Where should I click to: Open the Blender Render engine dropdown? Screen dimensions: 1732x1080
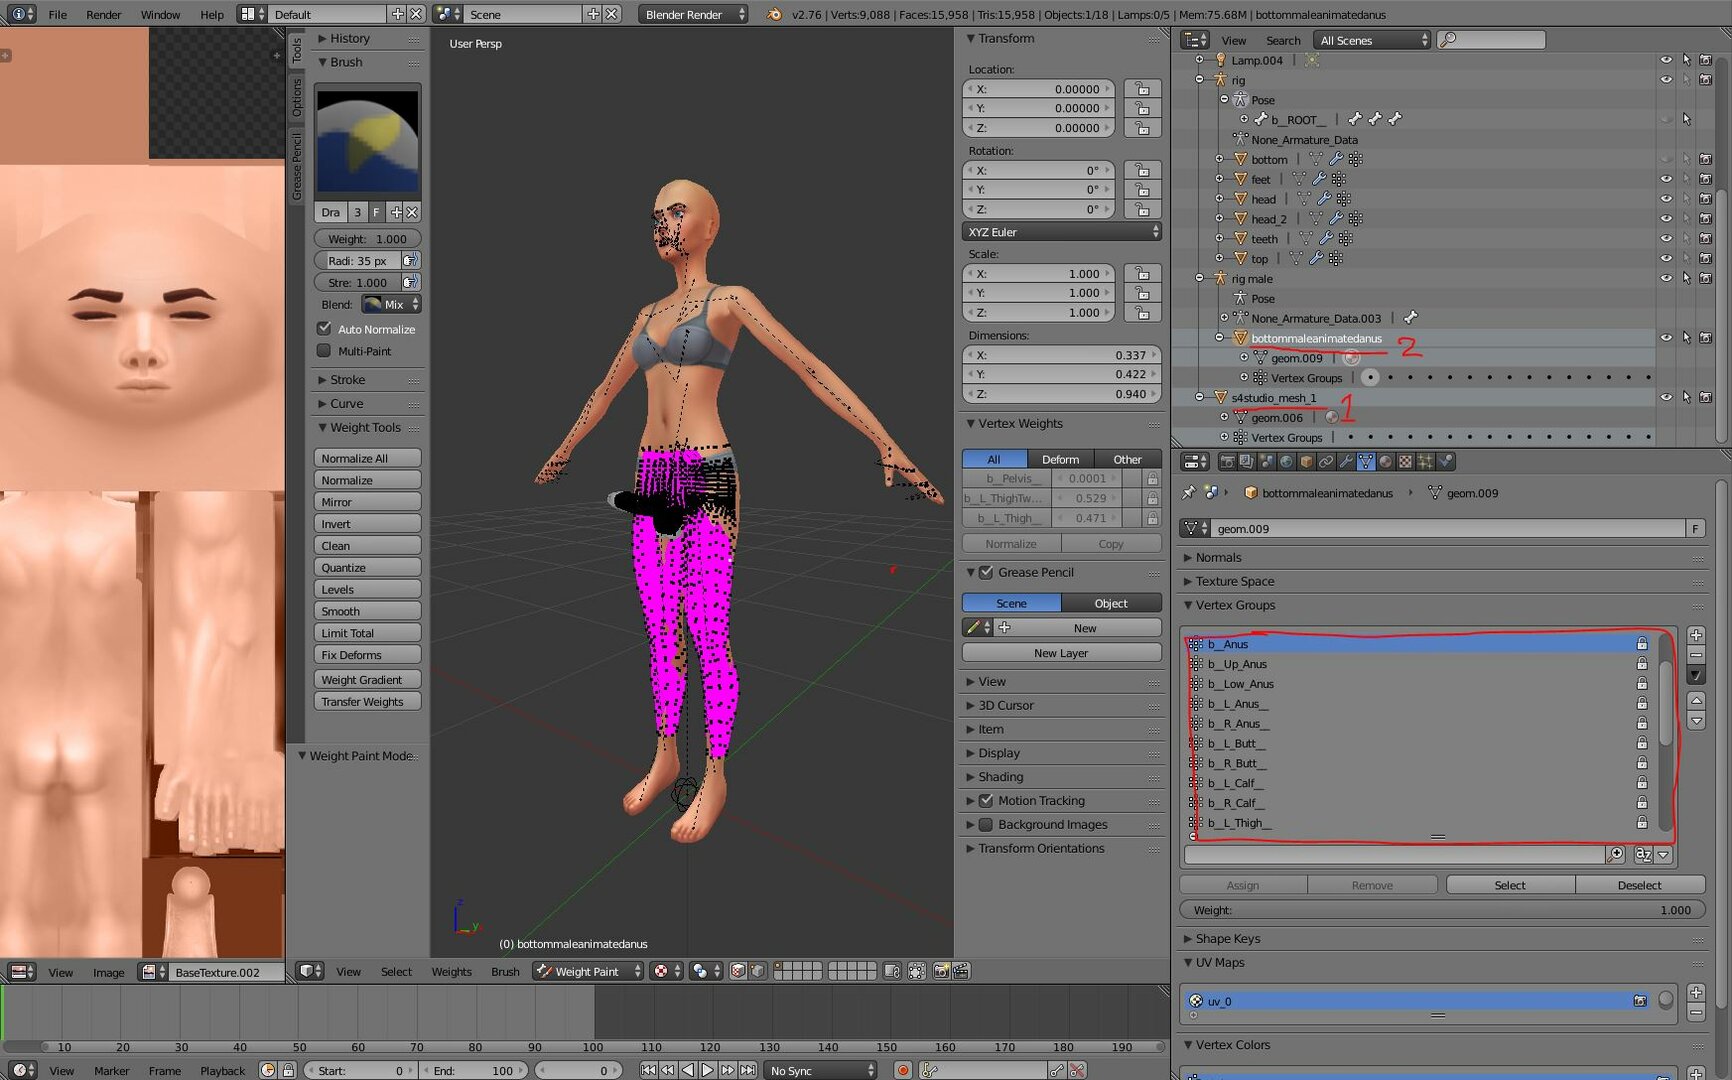point(693,14)
